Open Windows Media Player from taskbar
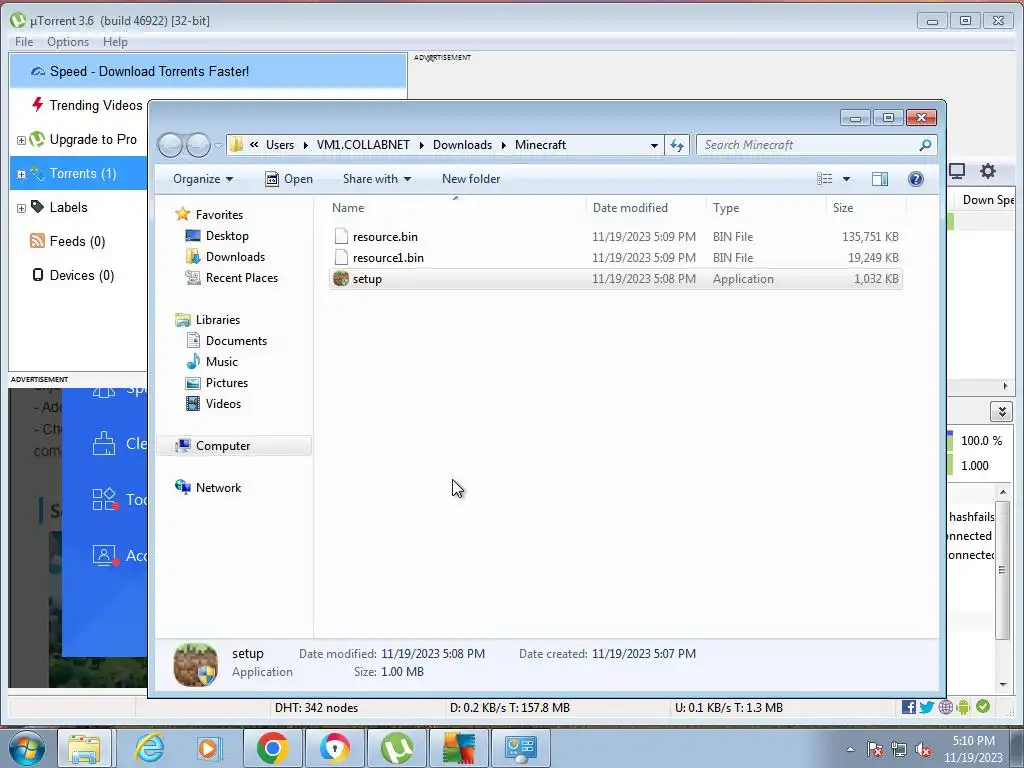The height and width of the screenshot is (768, 1024). (x=210, y=748)
